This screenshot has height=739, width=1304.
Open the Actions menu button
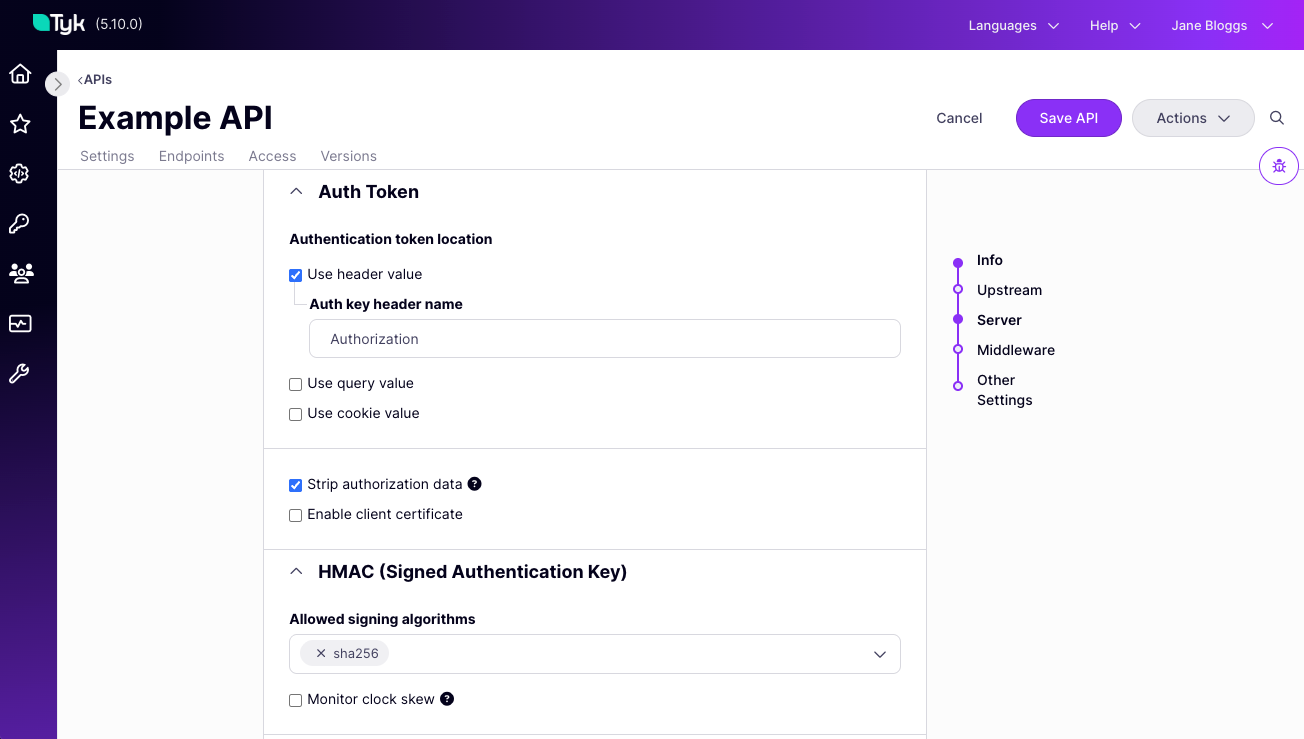coord(1192,117)
